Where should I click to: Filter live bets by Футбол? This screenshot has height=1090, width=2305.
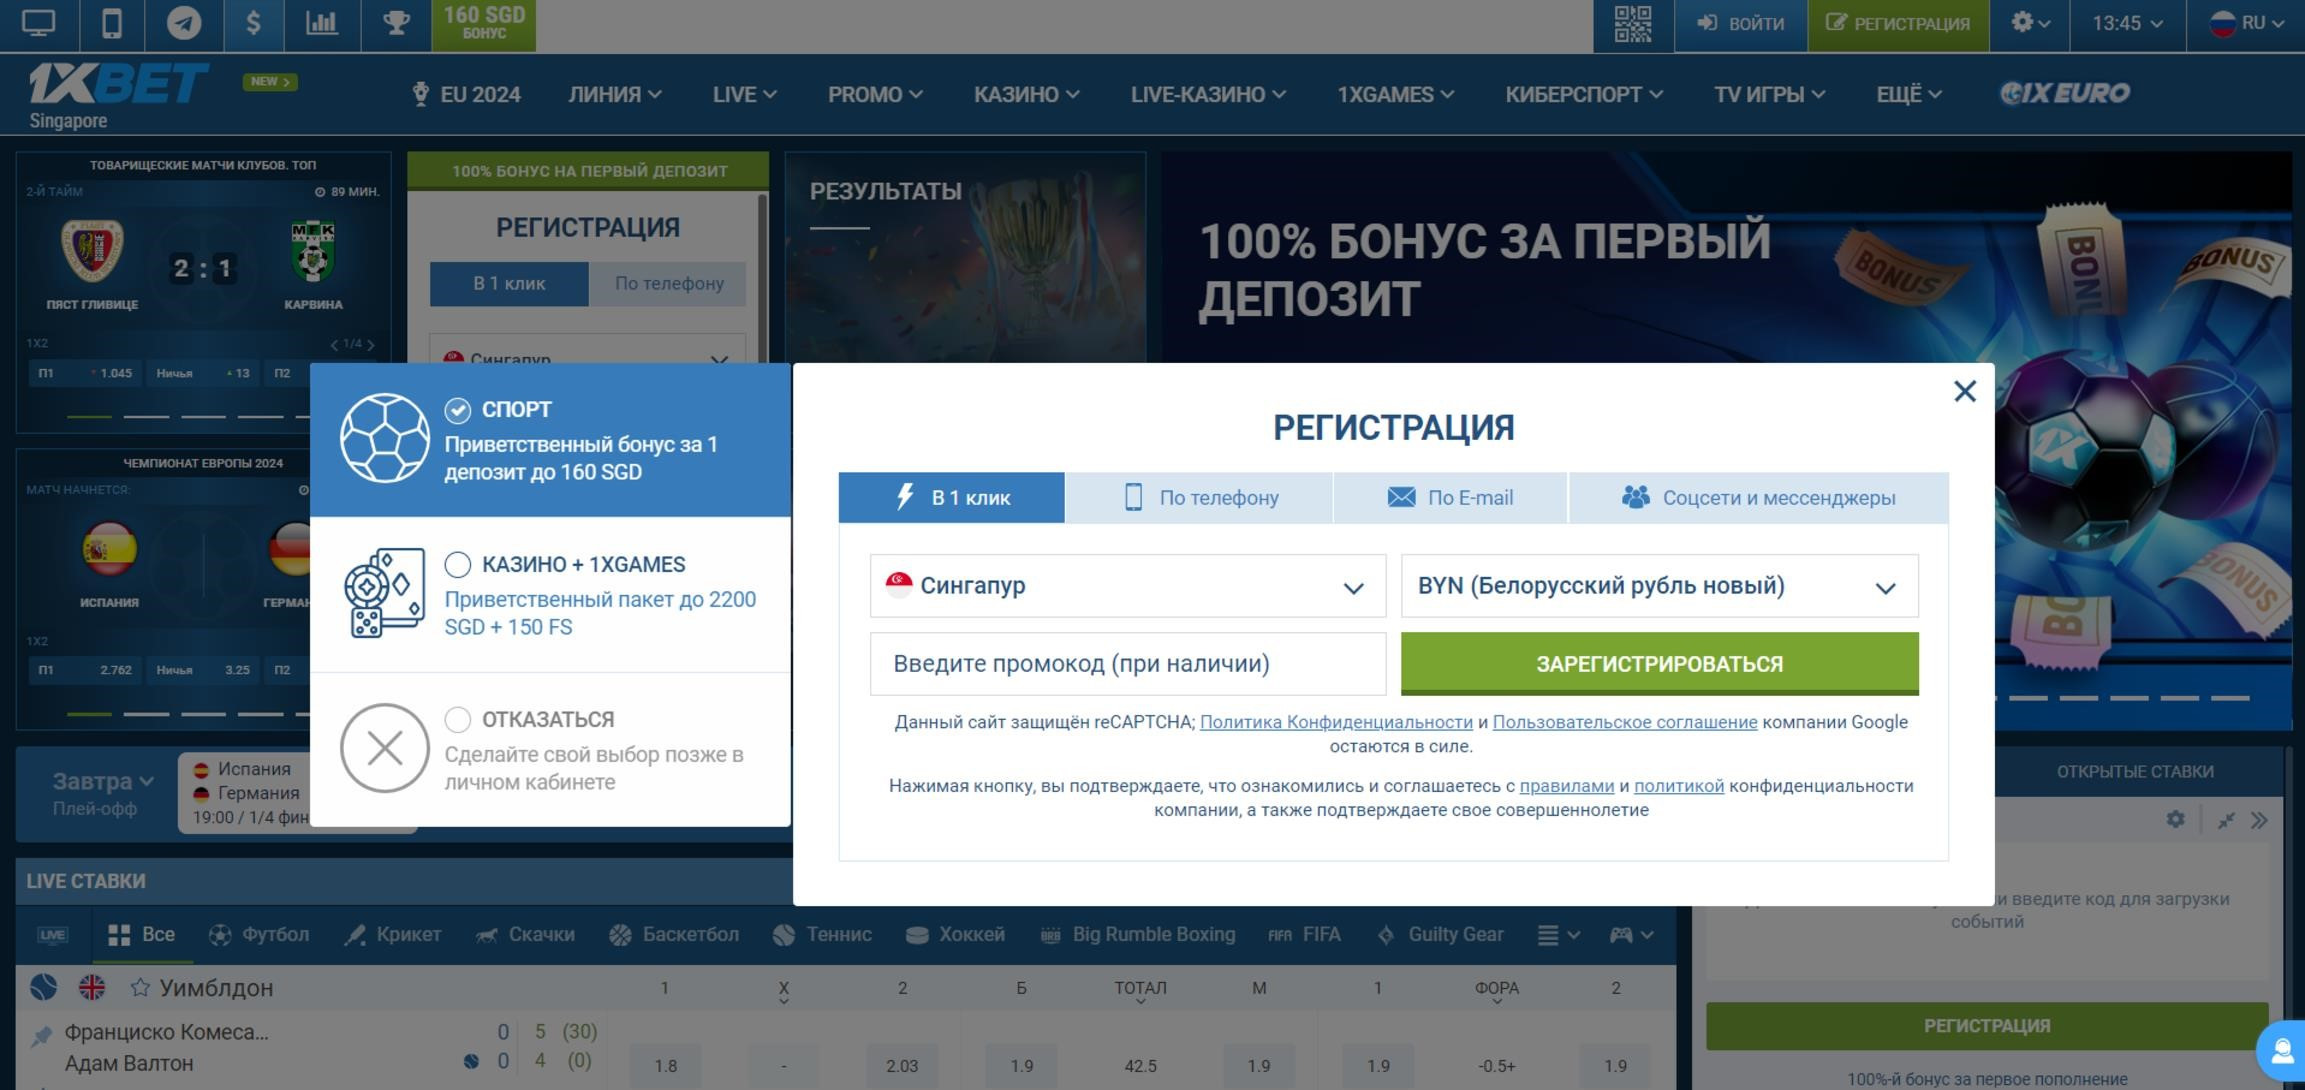259,935
